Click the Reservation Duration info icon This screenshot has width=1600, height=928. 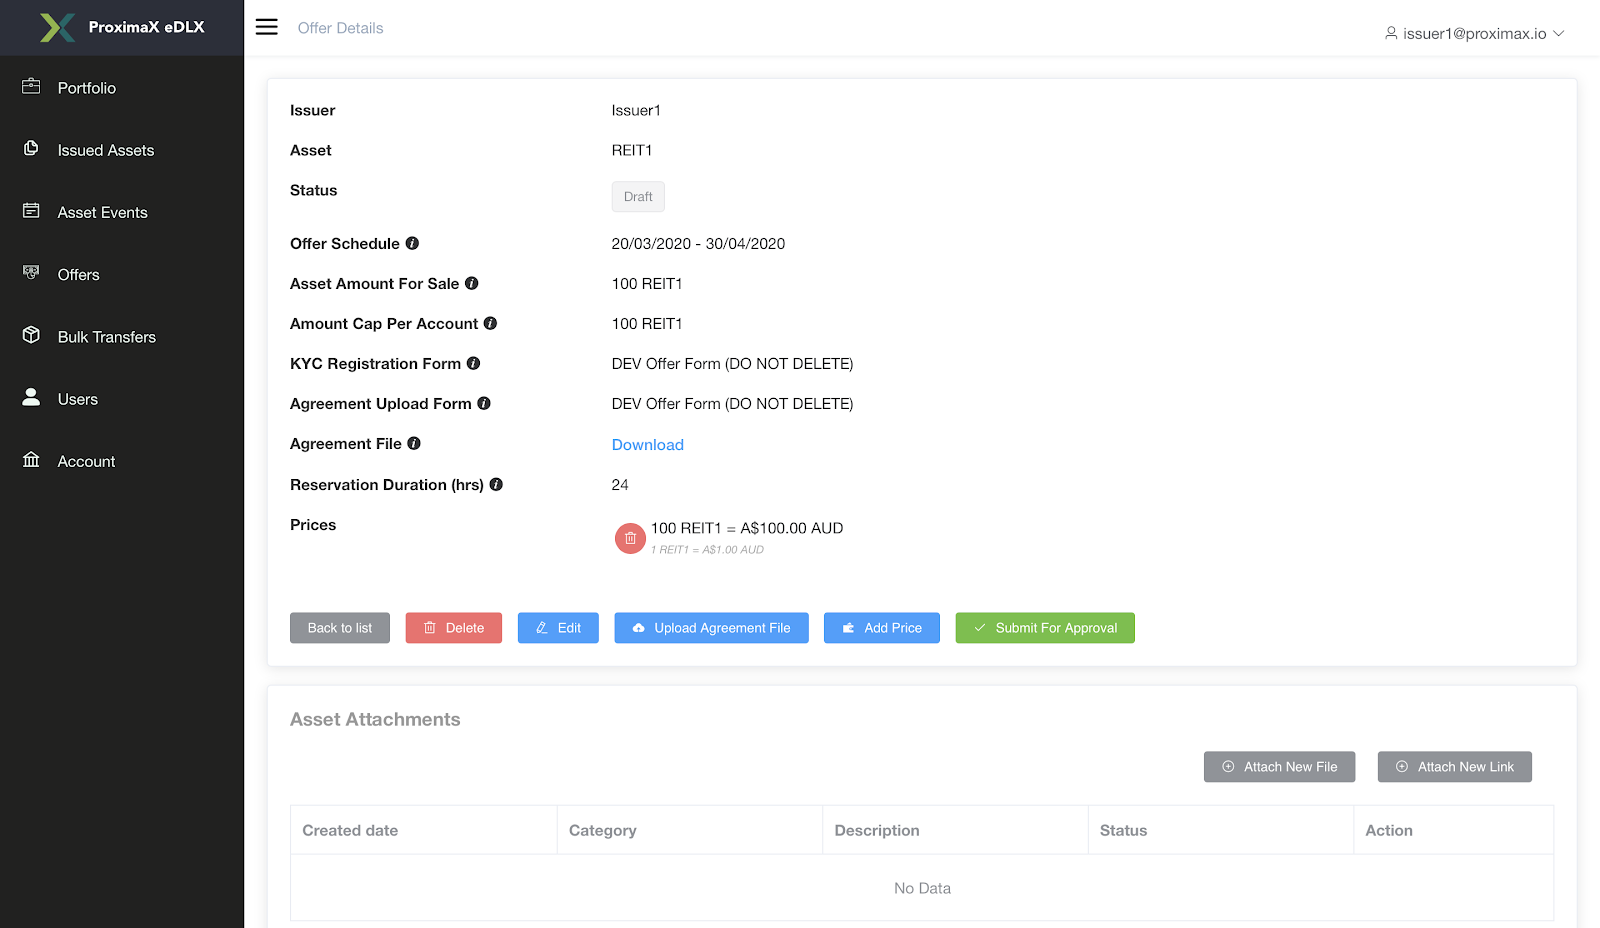(496, 485)
